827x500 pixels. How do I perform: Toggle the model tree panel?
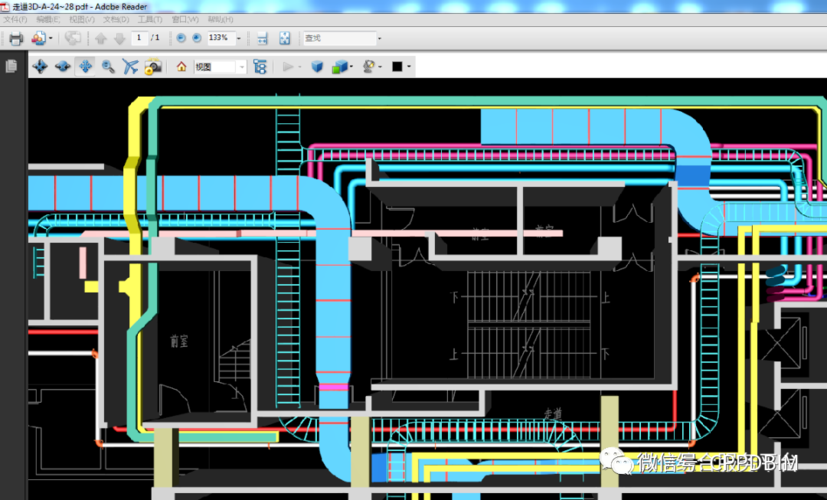pyautogui.click(x=260, y=67)
